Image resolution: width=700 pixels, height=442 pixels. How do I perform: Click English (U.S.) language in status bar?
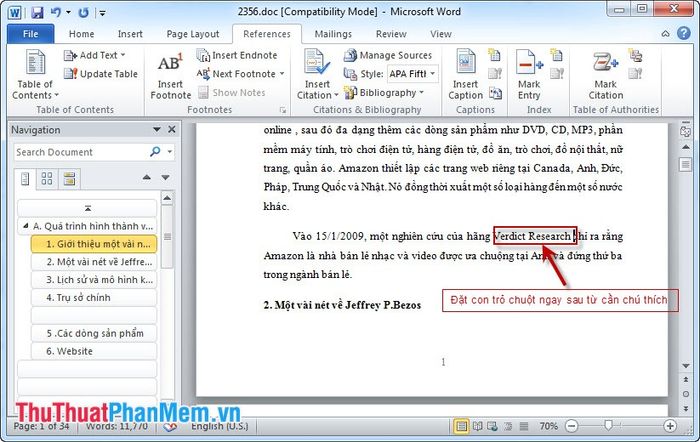pyautogui.click(x=220, y=426)
